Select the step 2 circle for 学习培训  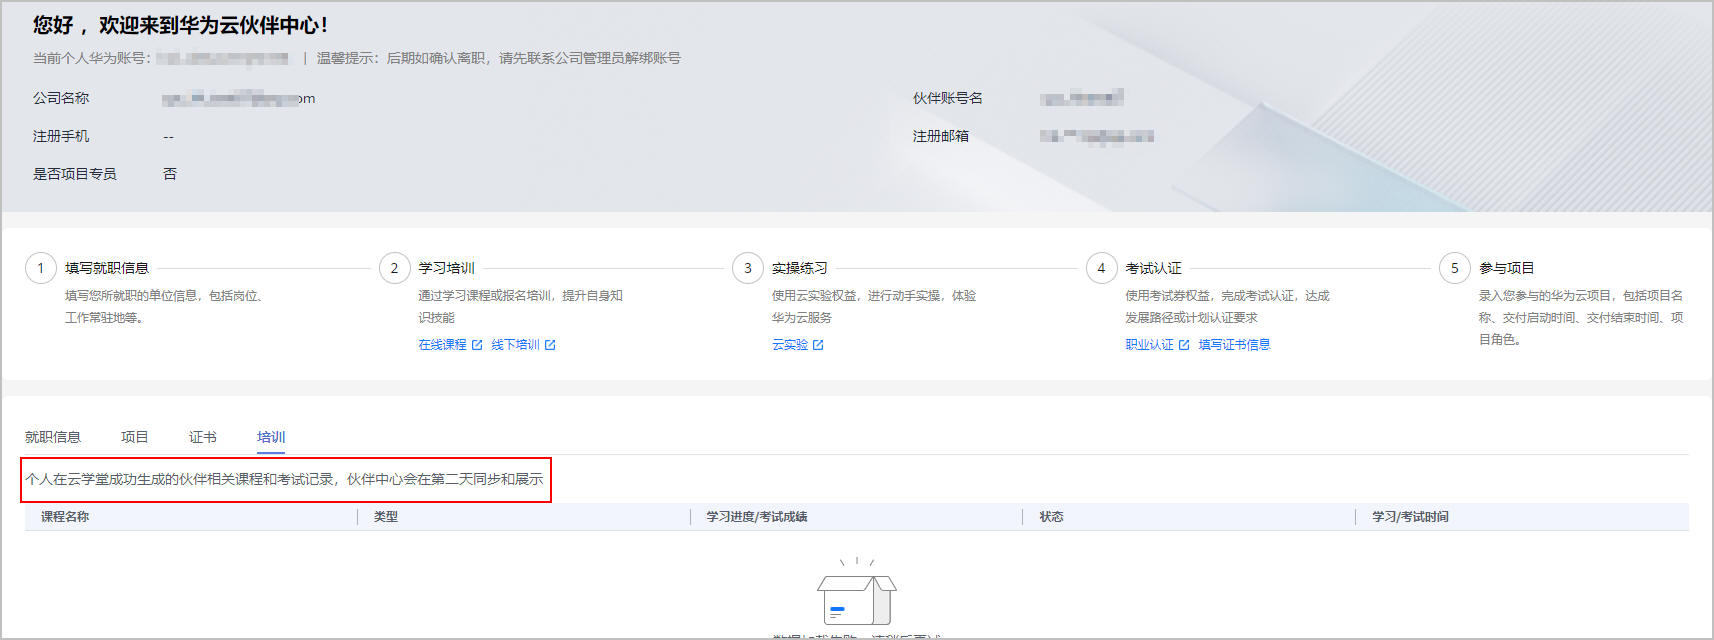point(394,268)
